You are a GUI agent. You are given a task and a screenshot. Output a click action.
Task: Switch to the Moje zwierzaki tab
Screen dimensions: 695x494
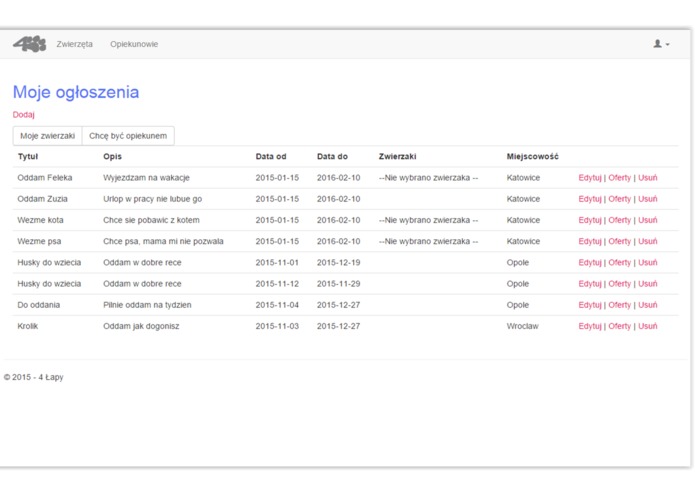[47, 136]
